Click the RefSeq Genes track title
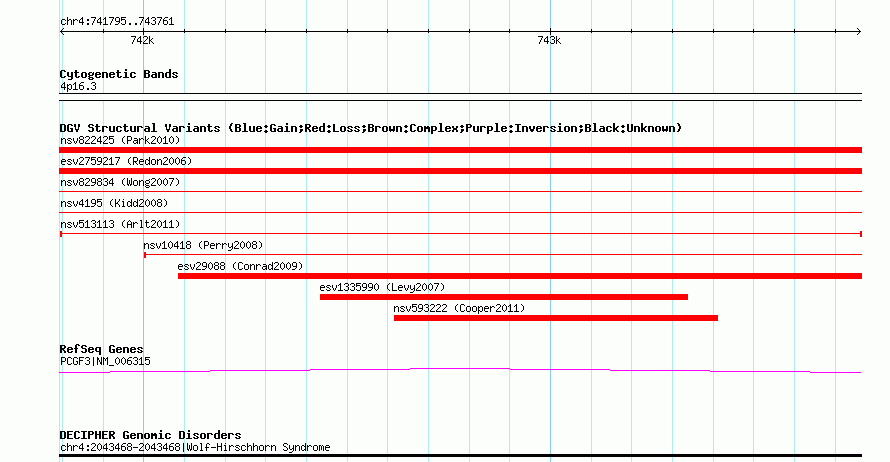The width and height of the screenshot is (890, 462). [101, 349]
